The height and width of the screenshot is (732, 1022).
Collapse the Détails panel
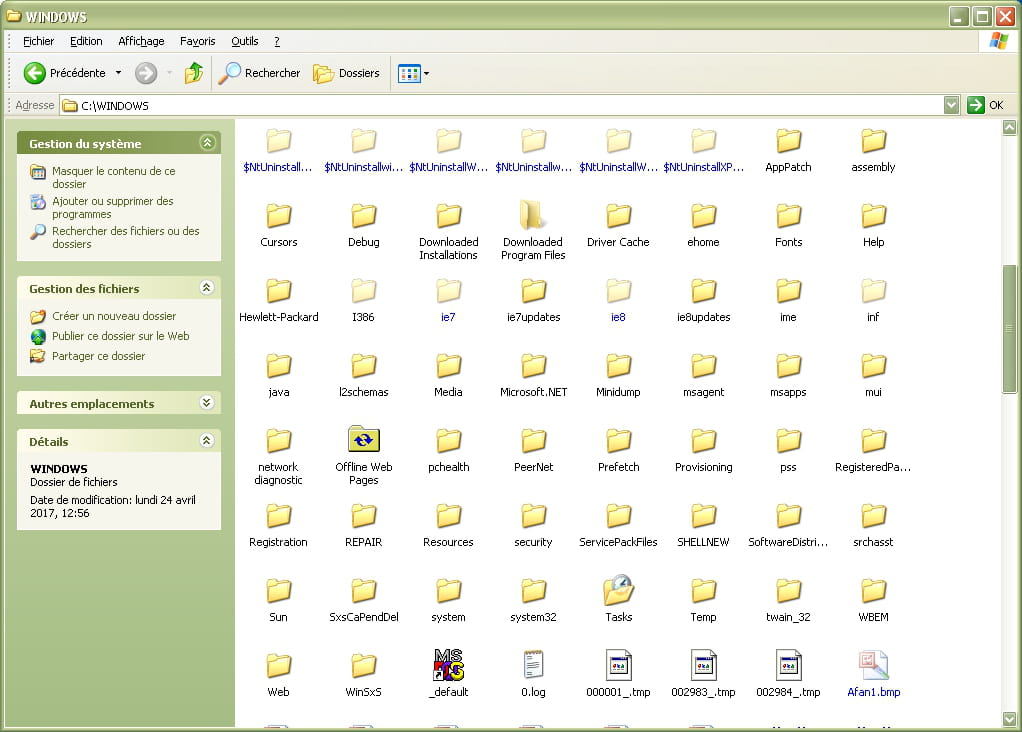[x=207, y=441]
